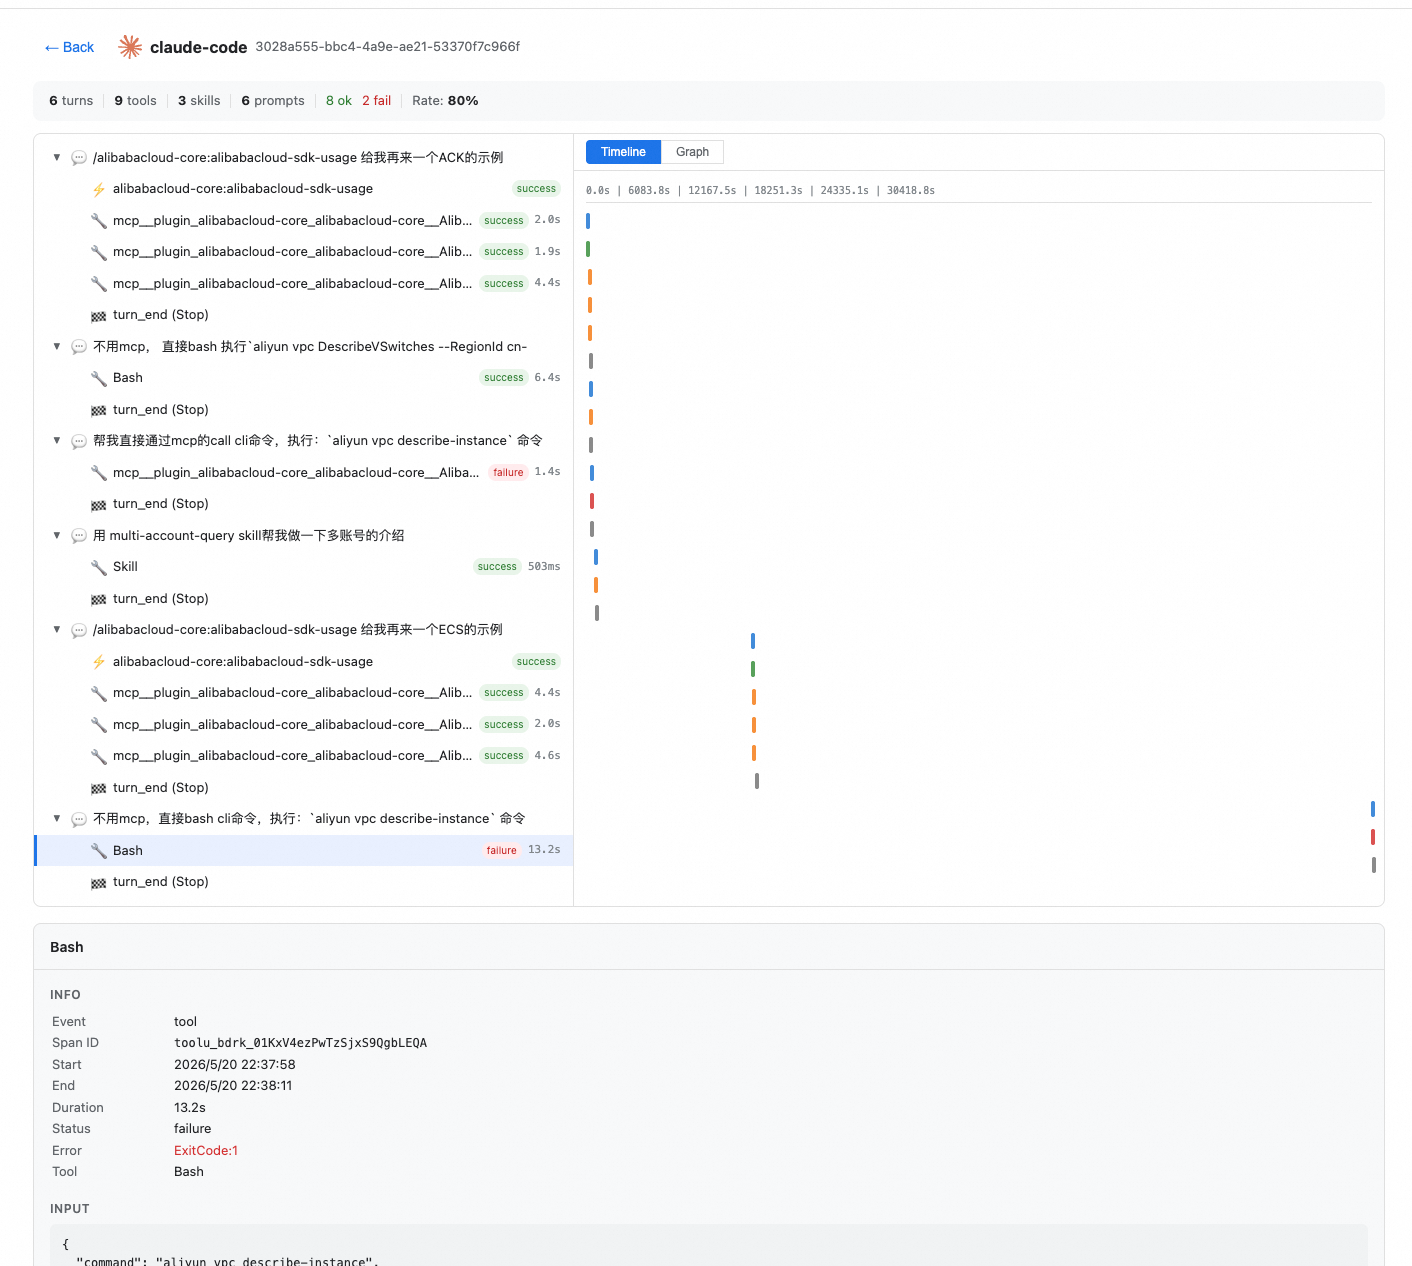This screenshot has height=1266, width=1412.
Task: Click the chat bubble icon of the ECS示例 prompt
Action: (x=79, y=630)
